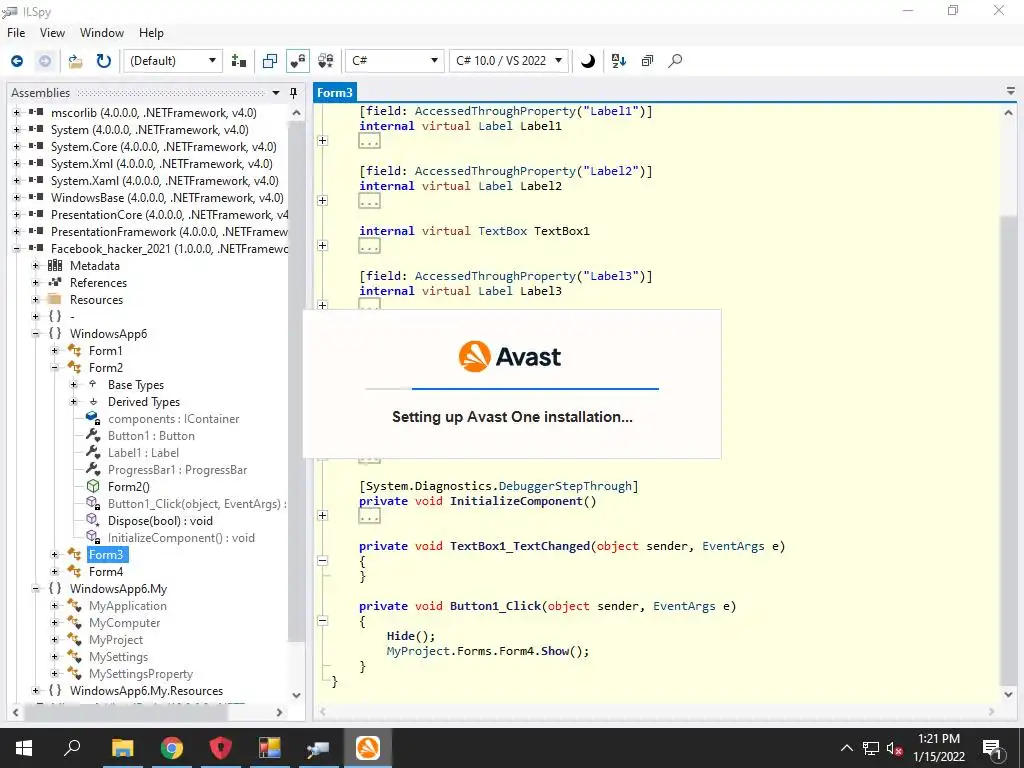Toggle show all types and members
This screenshot has width=1024, height=768.
coord(325,61)
